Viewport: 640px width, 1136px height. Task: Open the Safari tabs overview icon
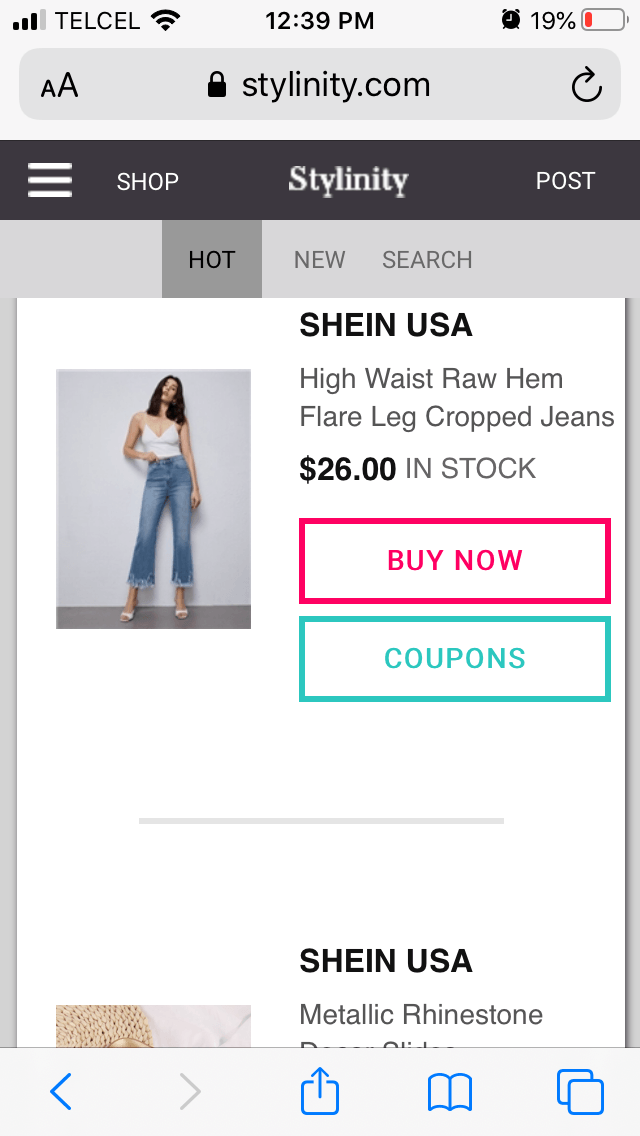[580, 1091]
